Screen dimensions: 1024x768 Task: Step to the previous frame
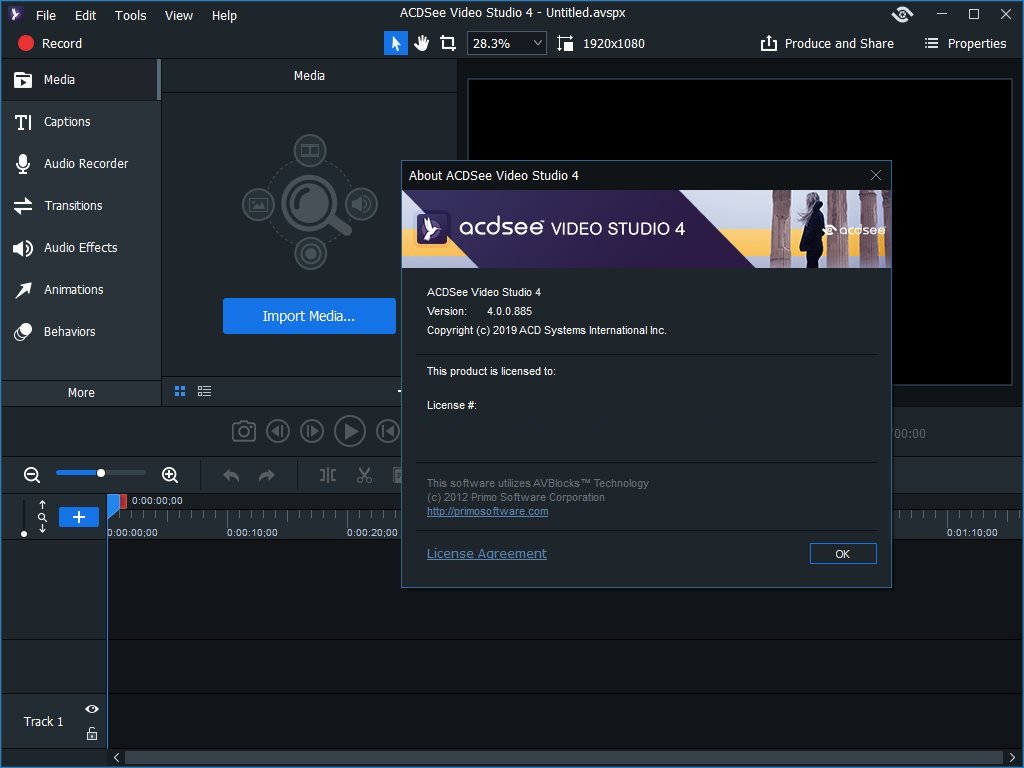(x=278, y=432)
